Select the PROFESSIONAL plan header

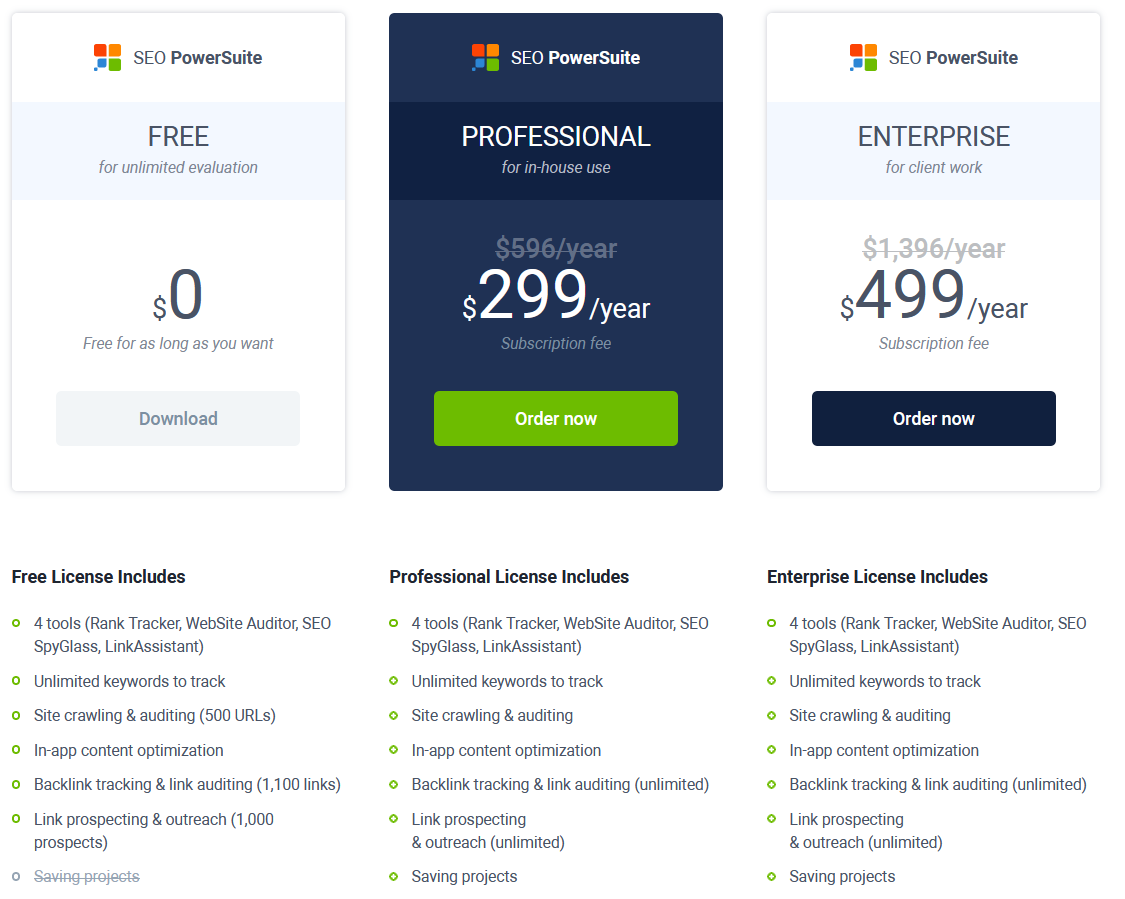coord(556,137)
